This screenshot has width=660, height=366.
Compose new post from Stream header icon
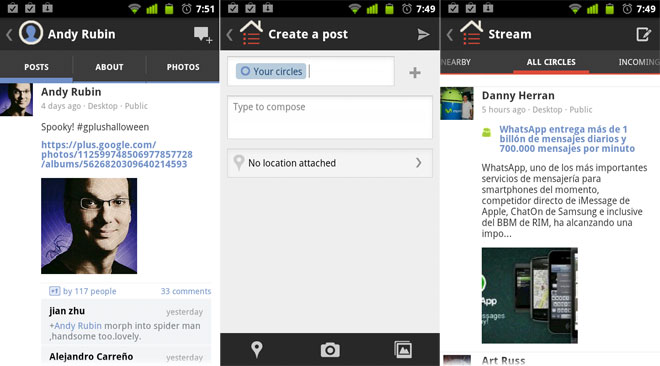tap(643, 34)
